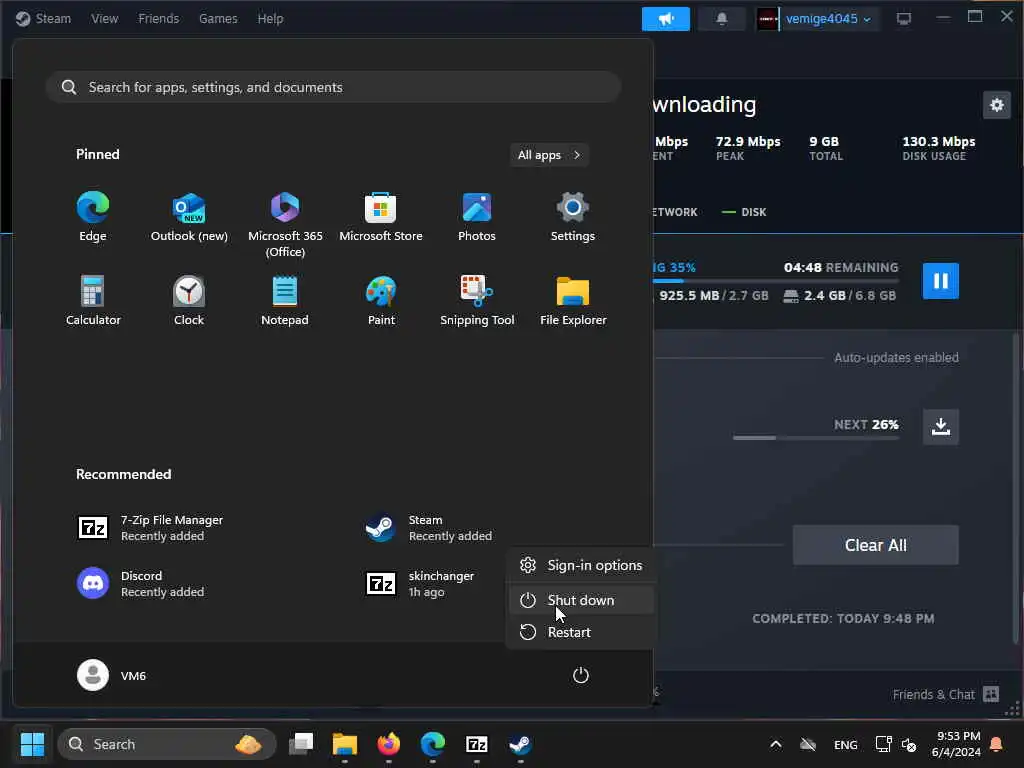Open Steam Help menu
Viewport: 1024px width, 768px height.
(270, 18)
